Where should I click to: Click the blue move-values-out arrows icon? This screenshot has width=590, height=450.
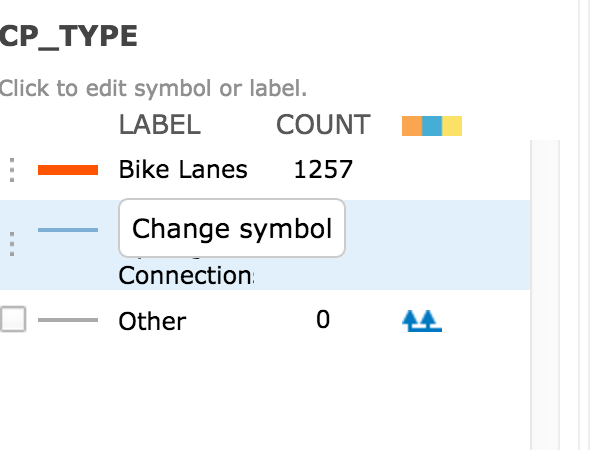pos(422,321)
